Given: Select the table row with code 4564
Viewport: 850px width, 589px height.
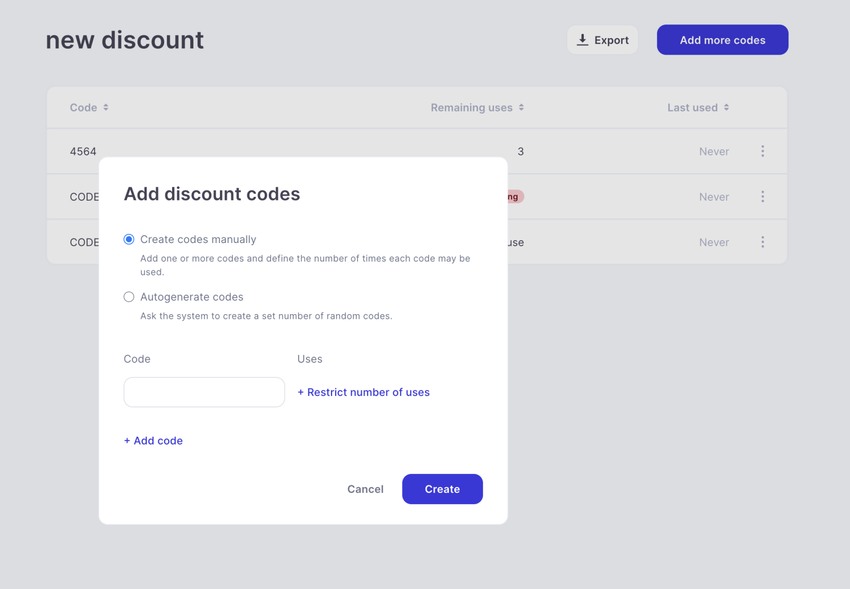Looking at the screenshot, I should tap(416, 151).
